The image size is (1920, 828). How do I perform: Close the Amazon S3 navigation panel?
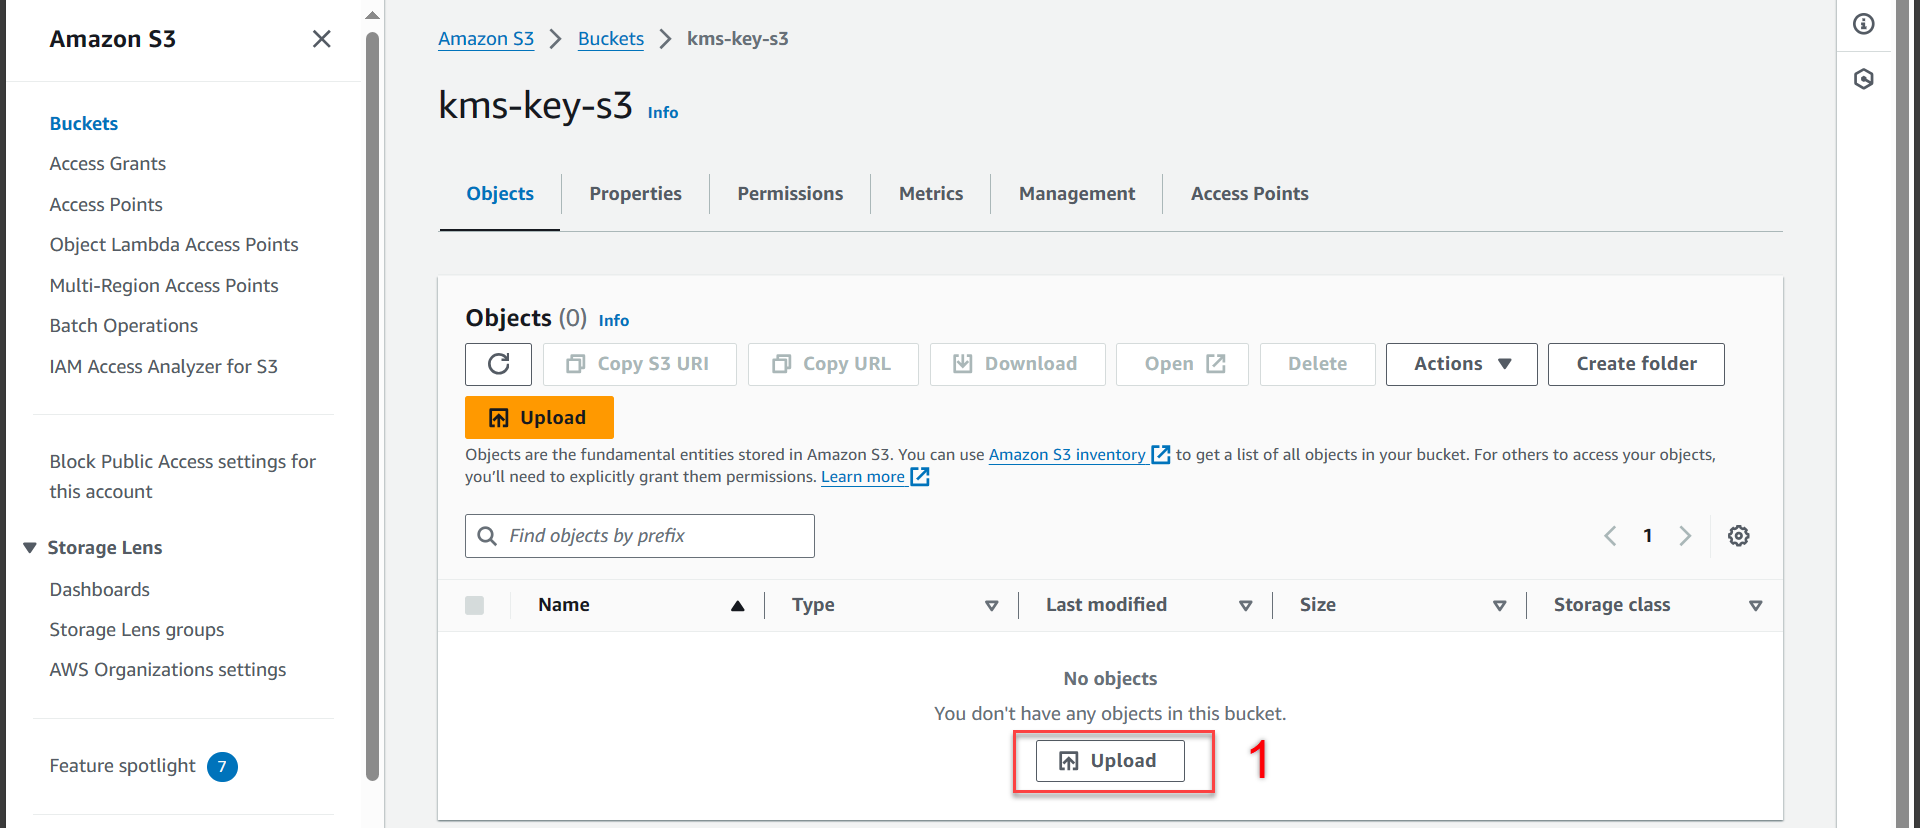(321, 39)
